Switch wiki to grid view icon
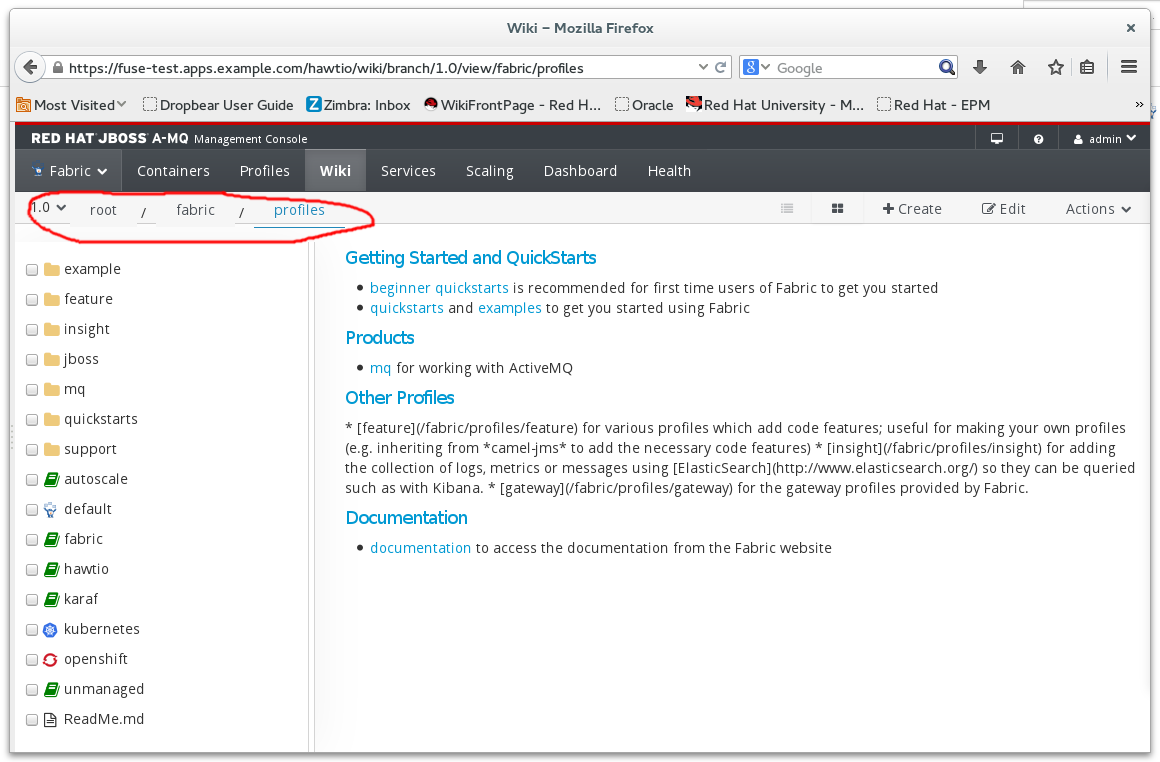 837,209
